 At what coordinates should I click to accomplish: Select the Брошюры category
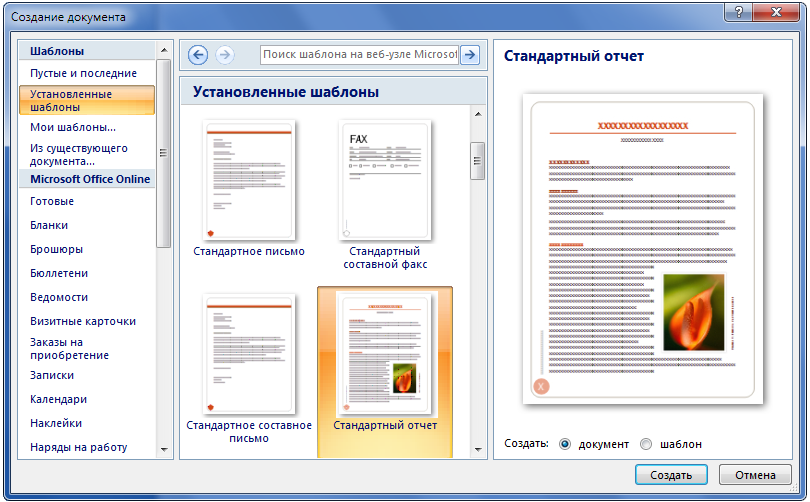[x=56, y=249]
